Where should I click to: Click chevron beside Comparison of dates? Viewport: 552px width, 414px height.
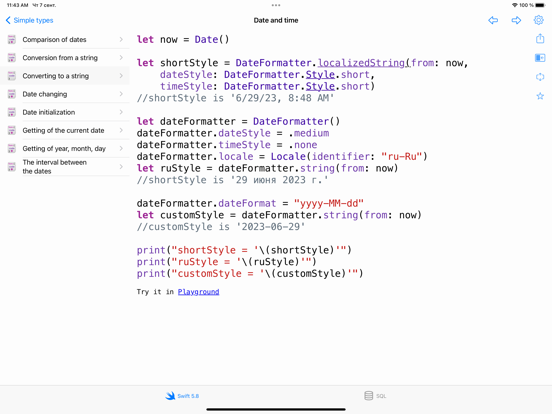pyautogui.click(x=121, y=39)
